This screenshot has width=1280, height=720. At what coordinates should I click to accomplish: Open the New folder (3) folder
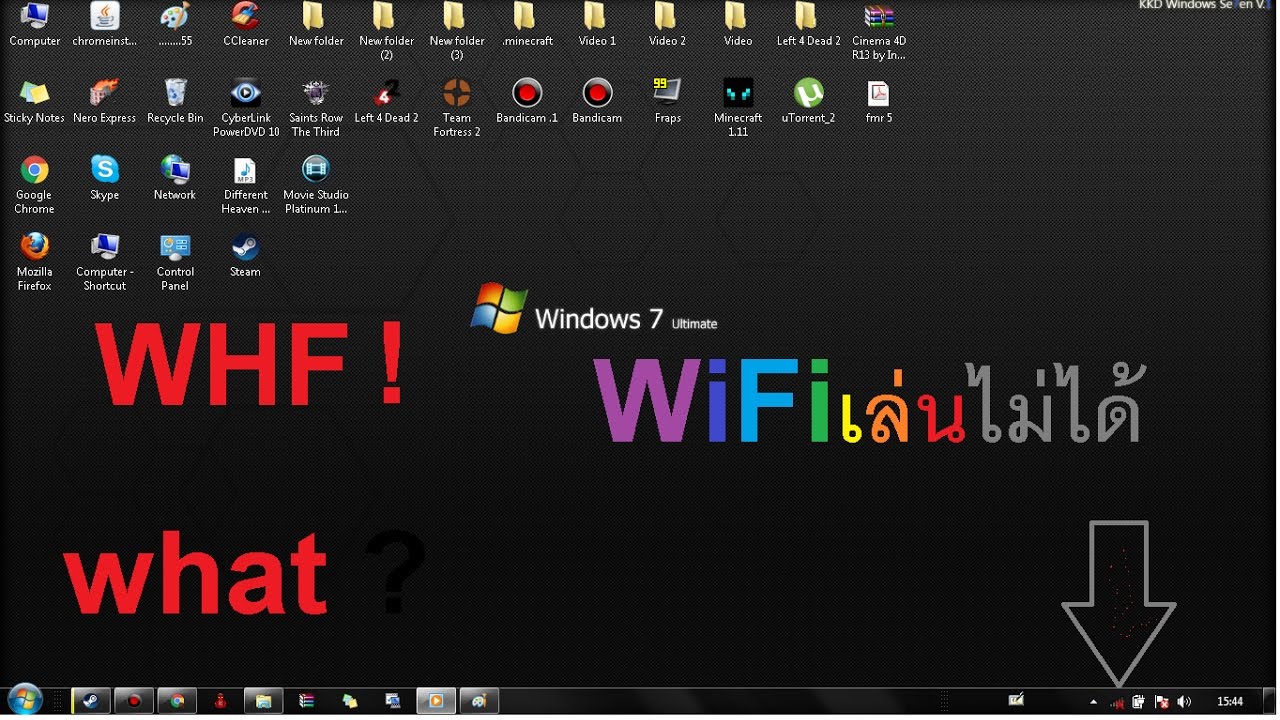click(457, 32)
